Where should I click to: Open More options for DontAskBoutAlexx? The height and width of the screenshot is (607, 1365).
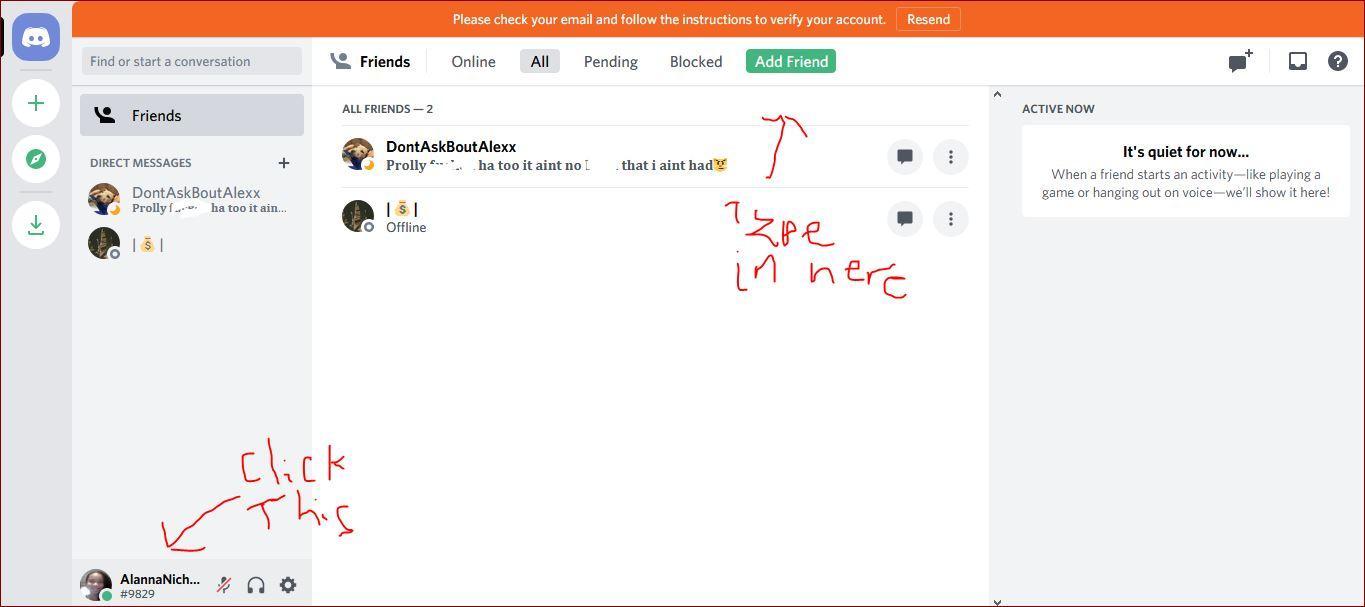click(951, 157)
